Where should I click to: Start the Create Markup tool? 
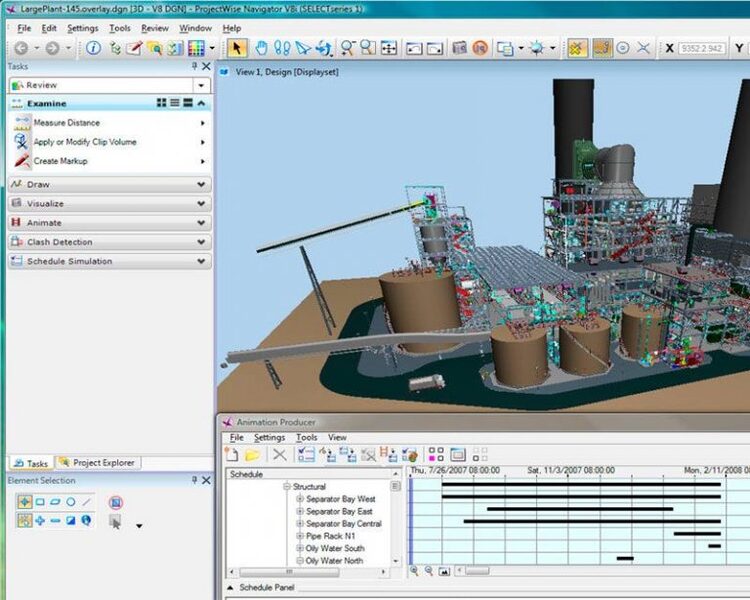point(60,161)
